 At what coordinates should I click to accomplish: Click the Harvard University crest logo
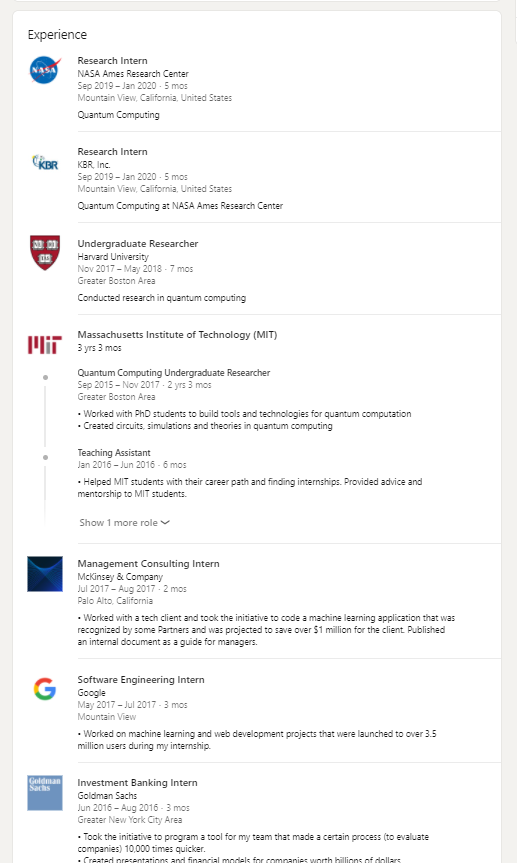(45, 253)
